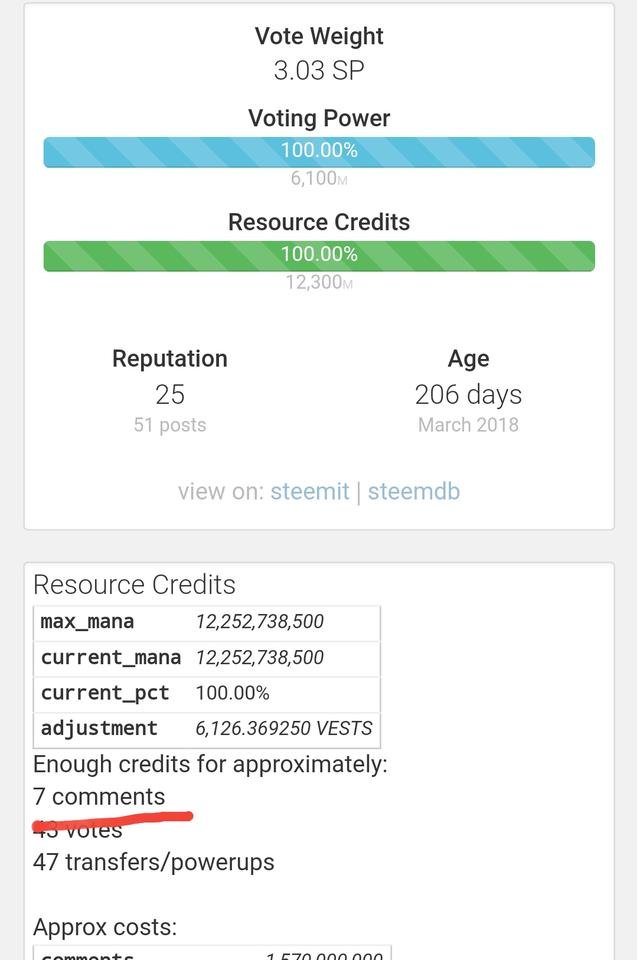Select the Vote Weight heading
This screenshot has height=960, width=637.
point(318,36)
